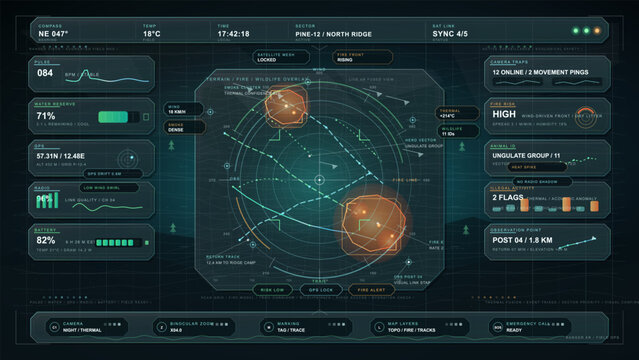Expand the Fire Risk HIGH panel

(x=547, y=116)
